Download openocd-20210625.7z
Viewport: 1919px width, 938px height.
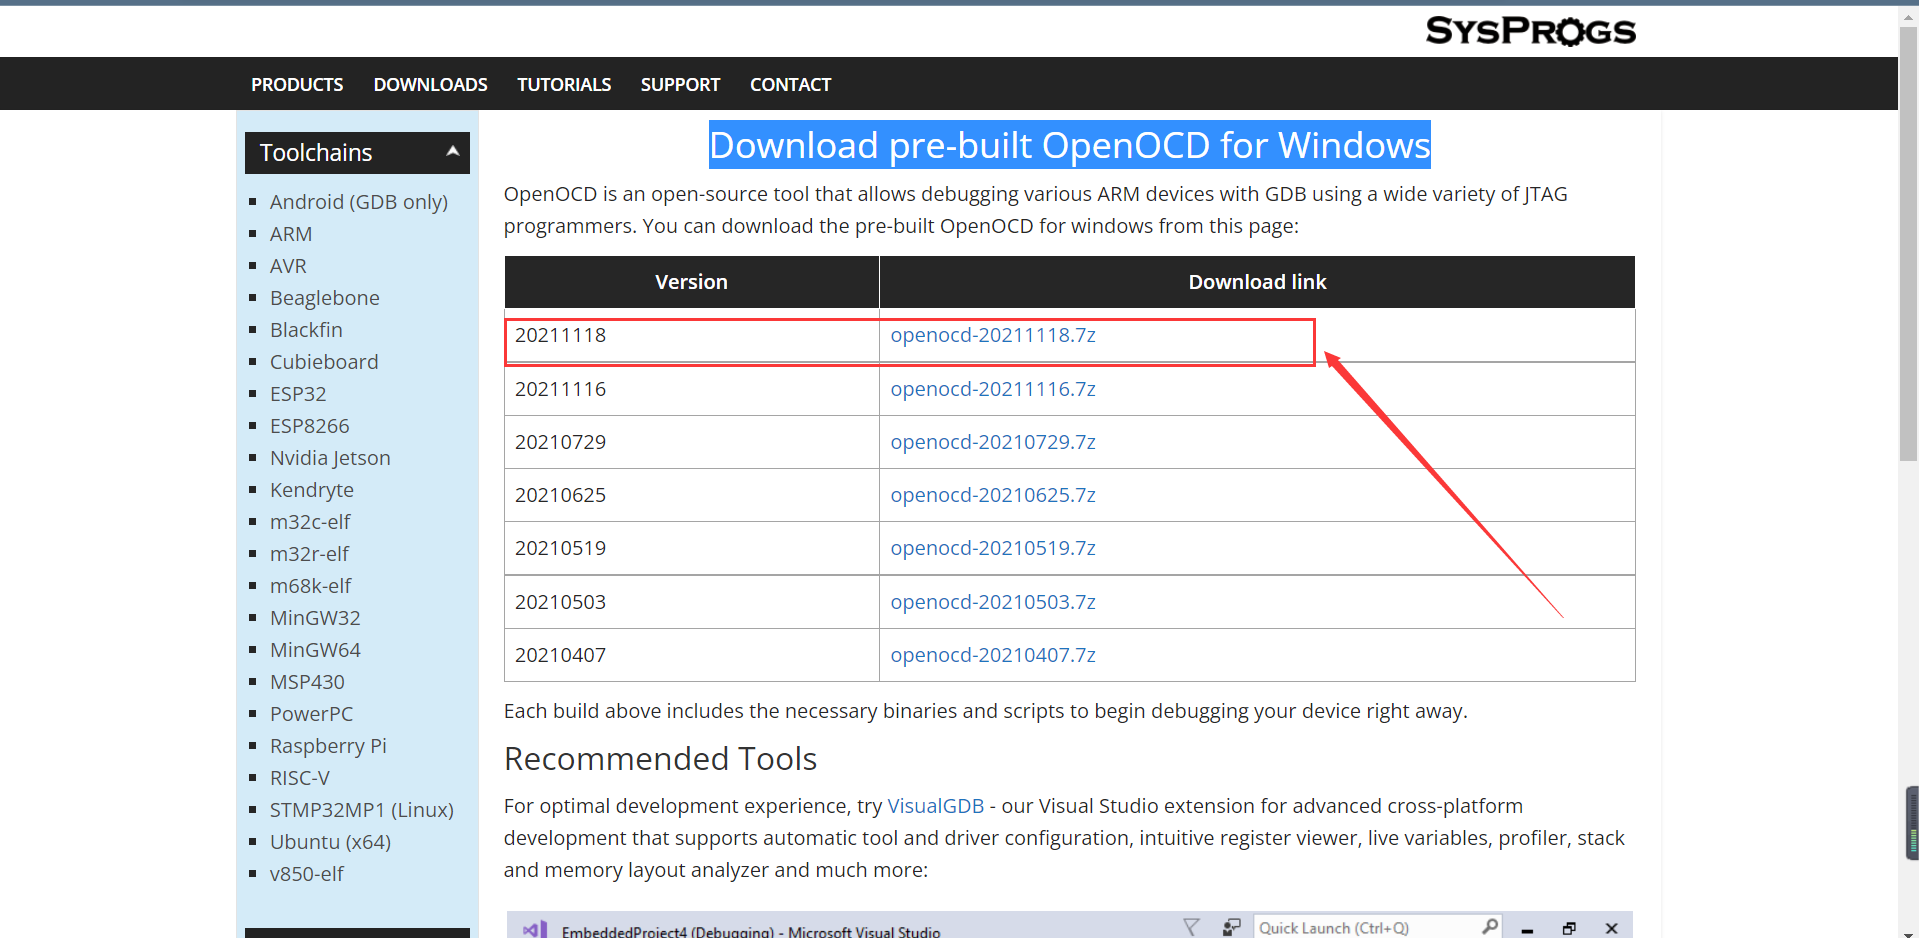point(993,495)
